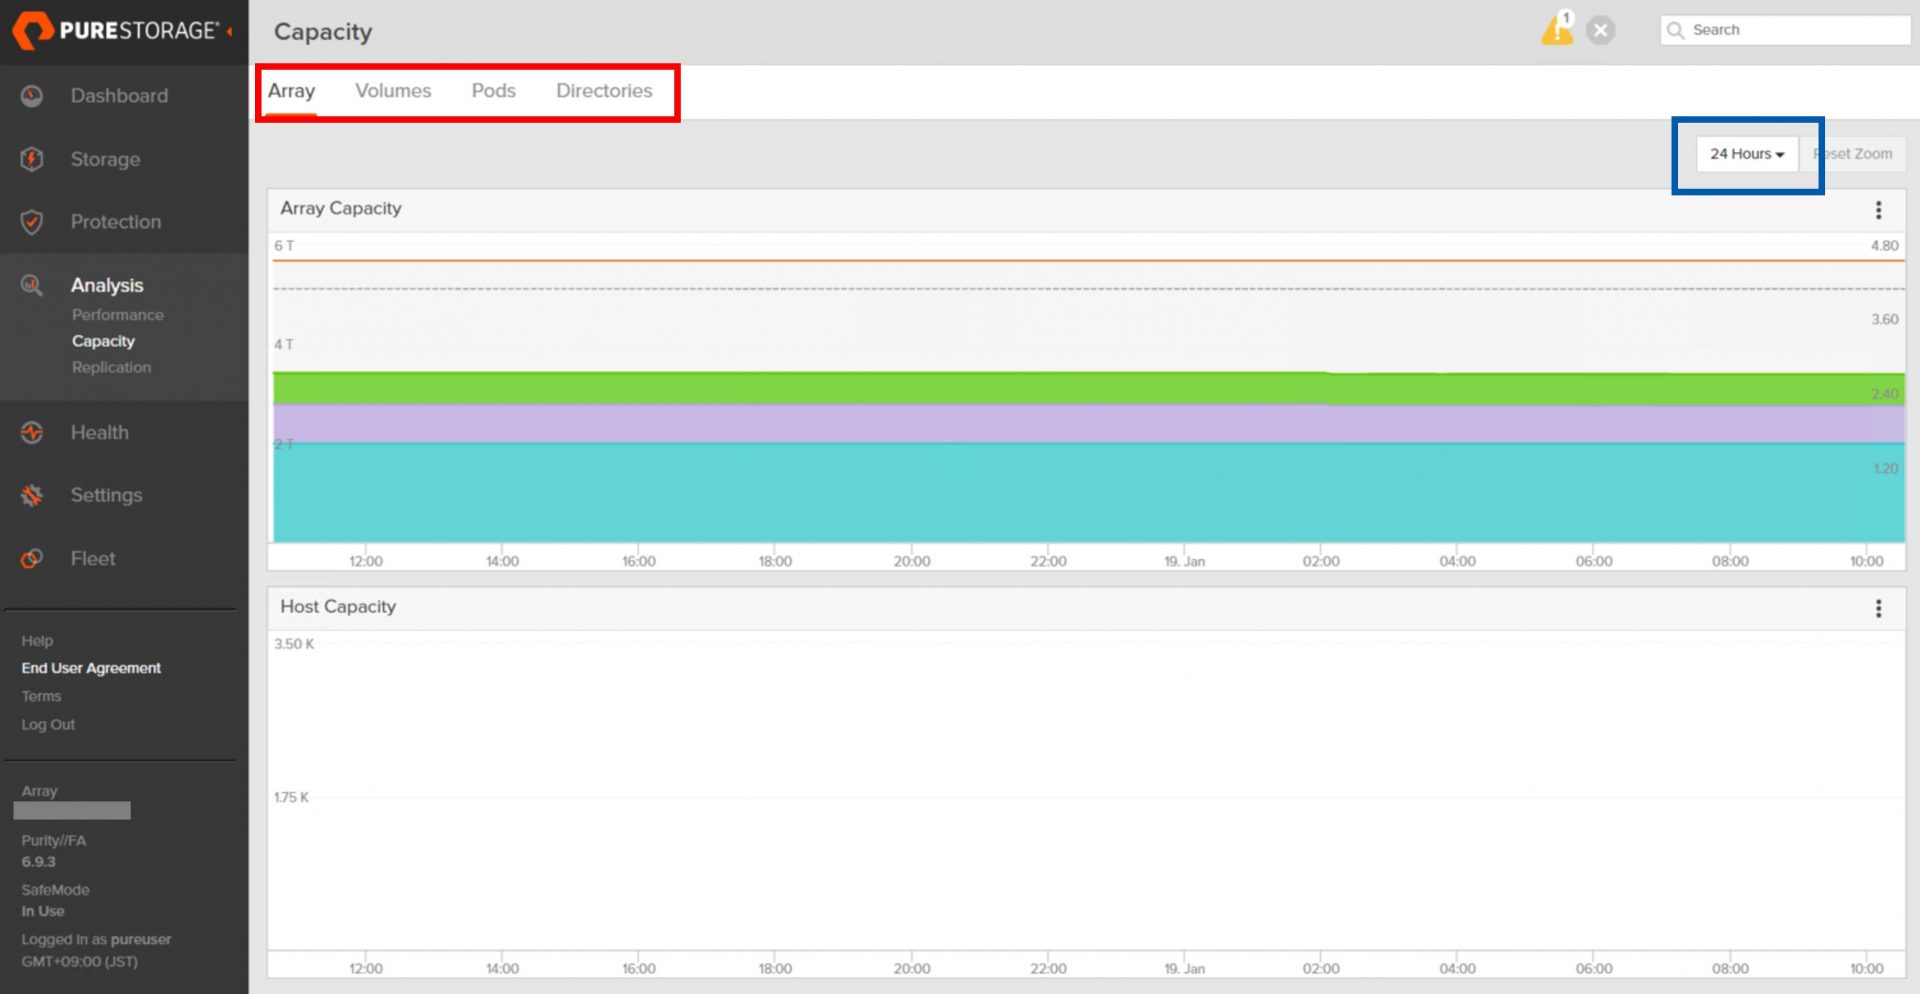This screenshot has height=994, width=1920.
Task: Click the Settings gear icon
Action: point(32,495)
